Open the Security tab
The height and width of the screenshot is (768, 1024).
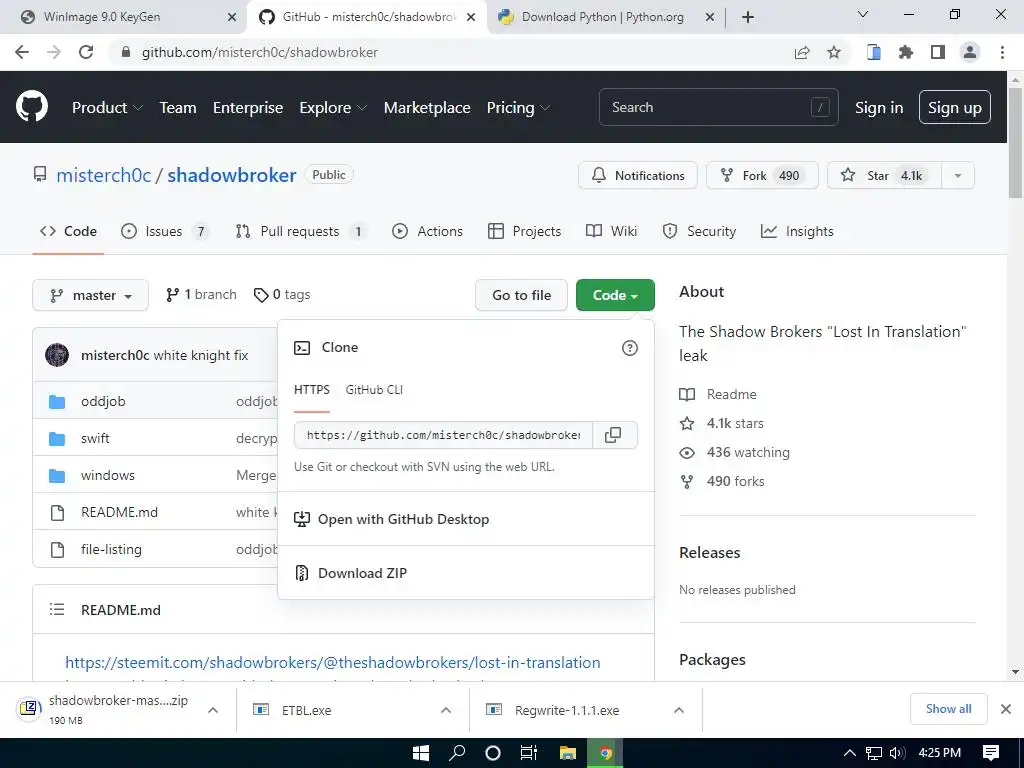[x=699, y=231]
